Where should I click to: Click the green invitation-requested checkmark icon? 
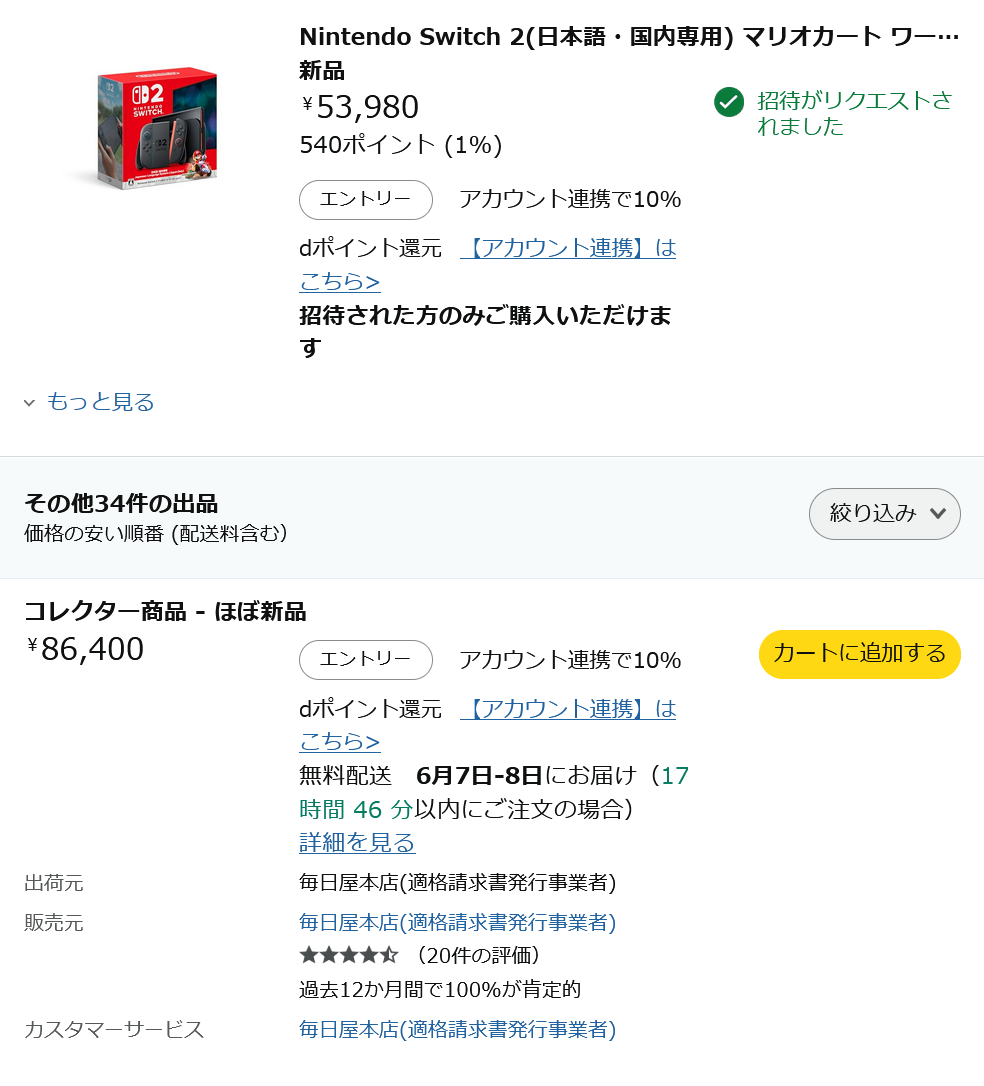point(729,102)
